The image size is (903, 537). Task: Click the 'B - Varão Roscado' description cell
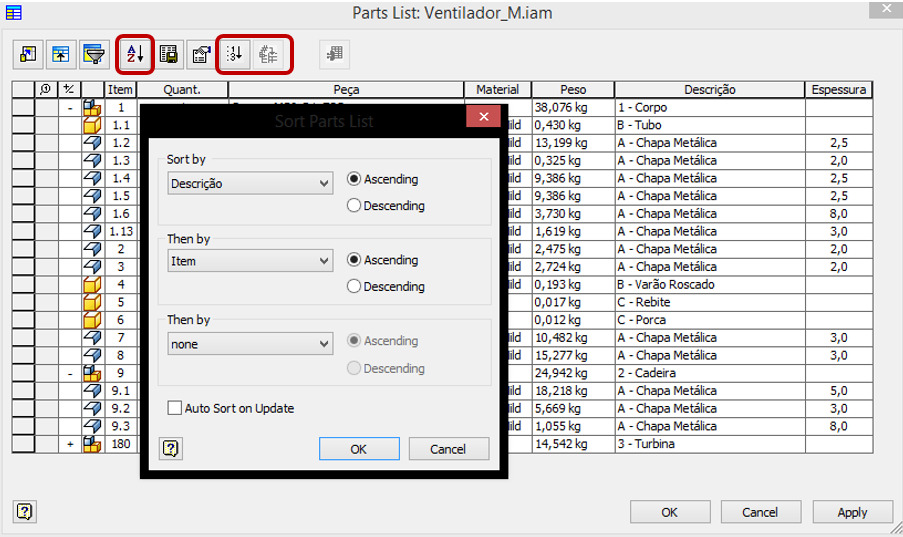(x=710, y=285)
